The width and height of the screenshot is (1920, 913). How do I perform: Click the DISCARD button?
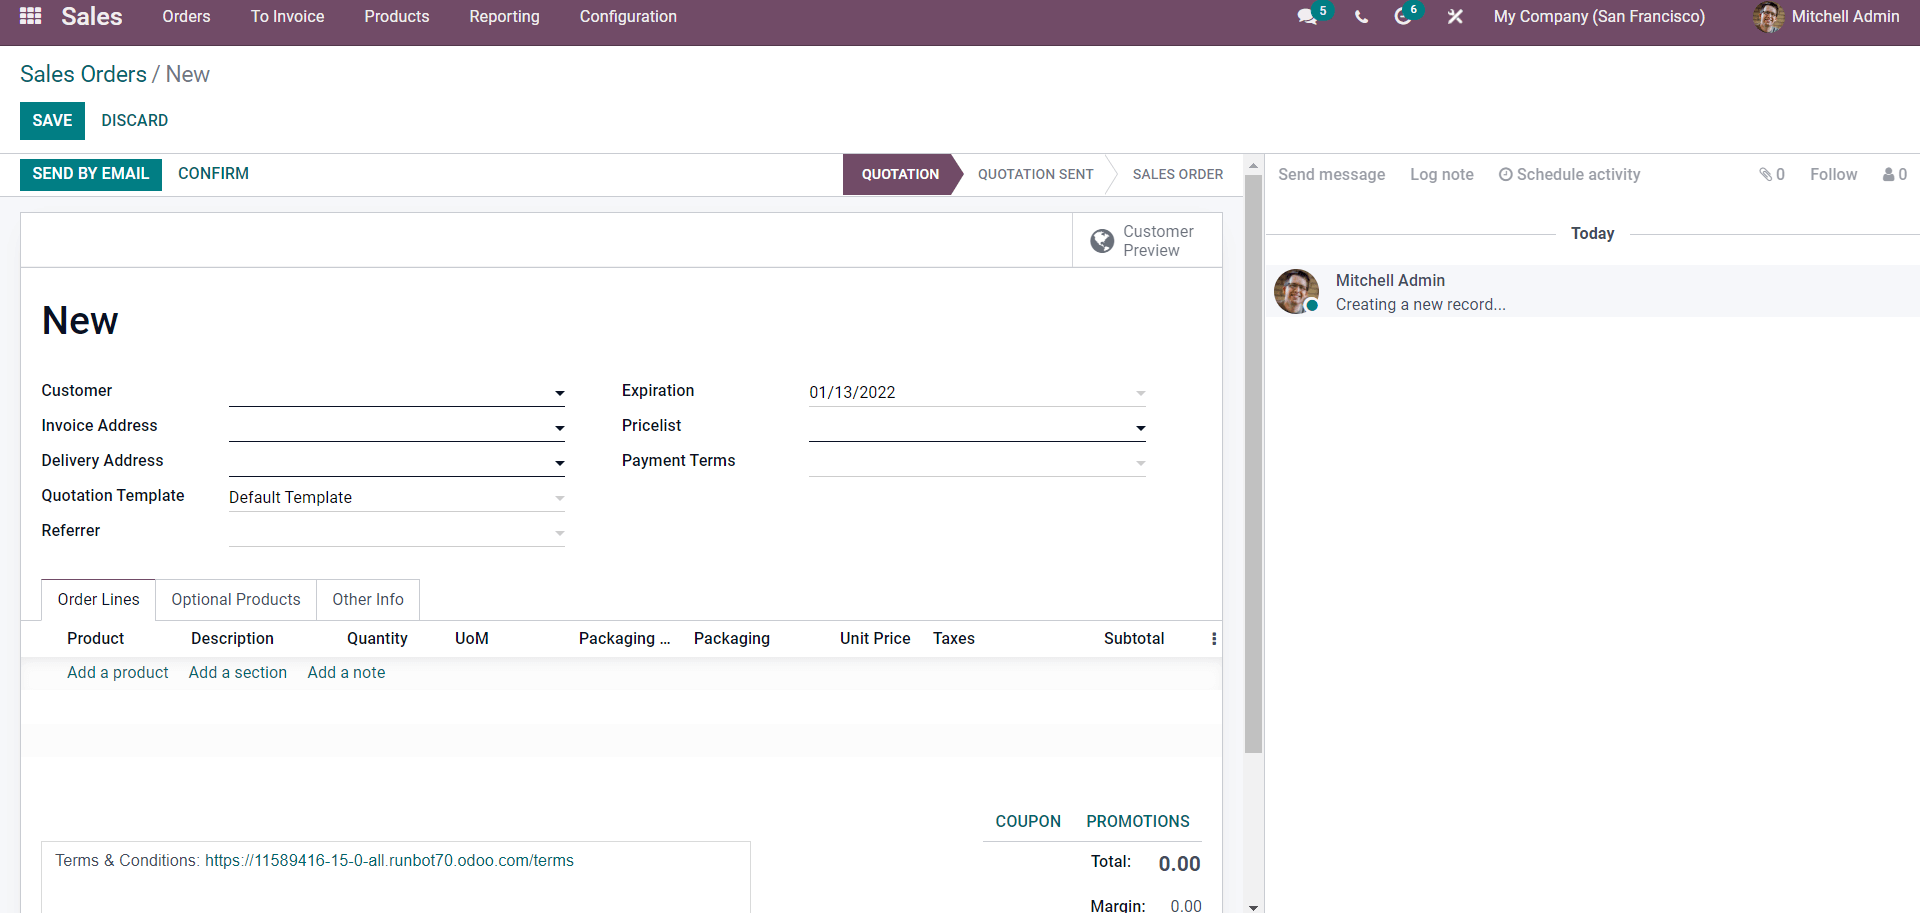134,121
